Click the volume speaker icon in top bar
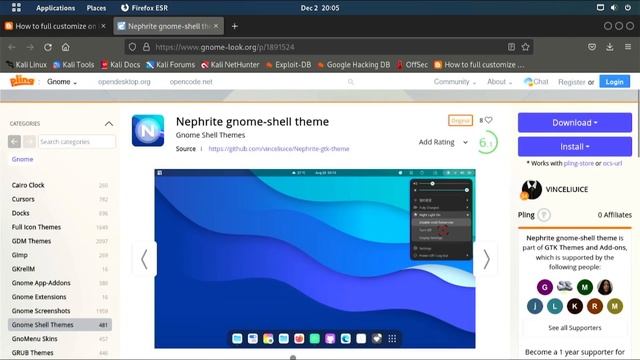This screenshot has width=640, height=360. 613,7
